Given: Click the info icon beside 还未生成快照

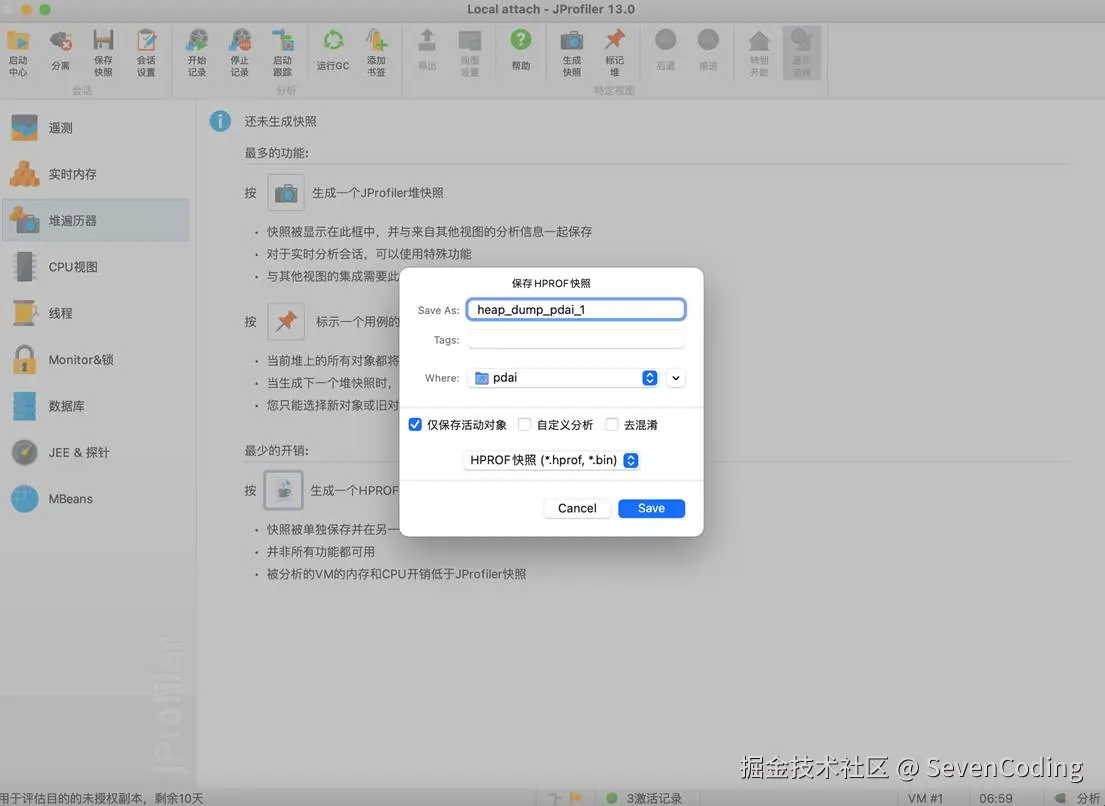Looking at the screenshot, I should pyautogui.click(x=220, y=121).
